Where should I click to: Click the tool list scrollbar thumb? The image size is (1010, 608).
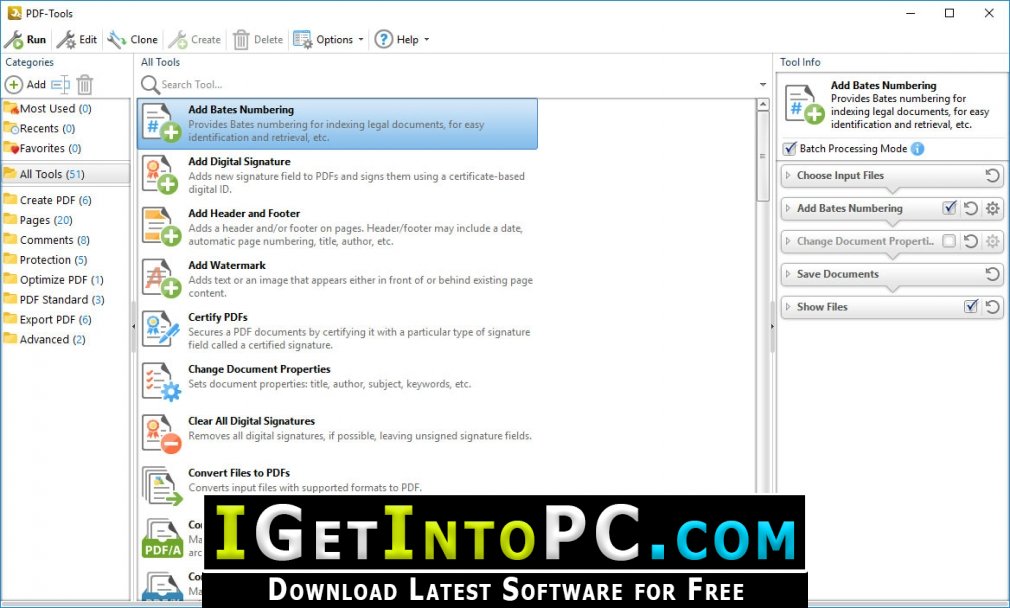tap(763, 157)
